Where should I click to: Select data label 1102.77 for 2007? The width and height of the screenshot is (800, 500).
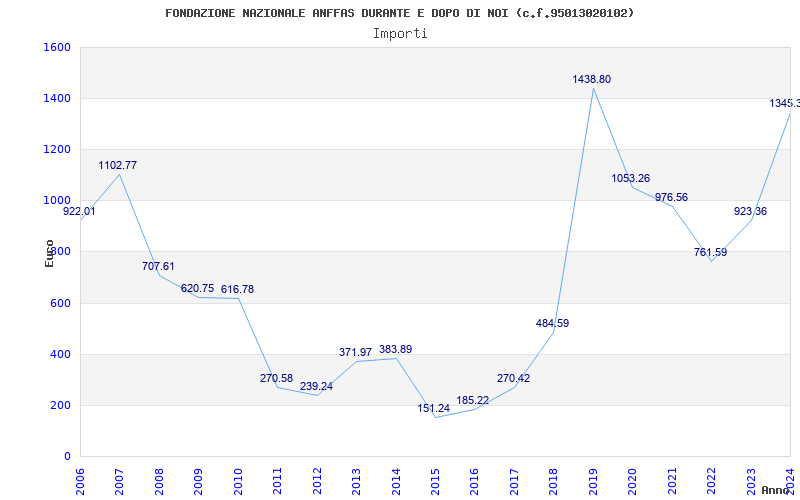pos(117,165)
